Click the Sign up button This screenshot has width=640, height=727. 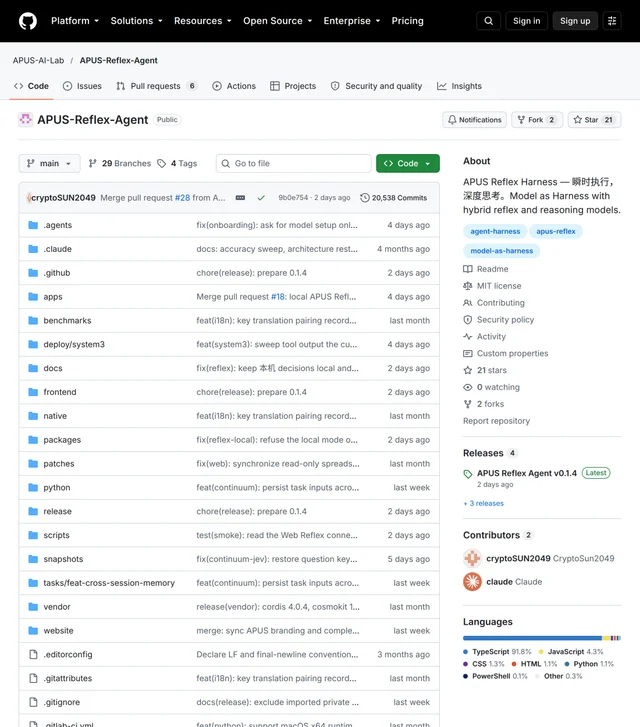point(575,21)
